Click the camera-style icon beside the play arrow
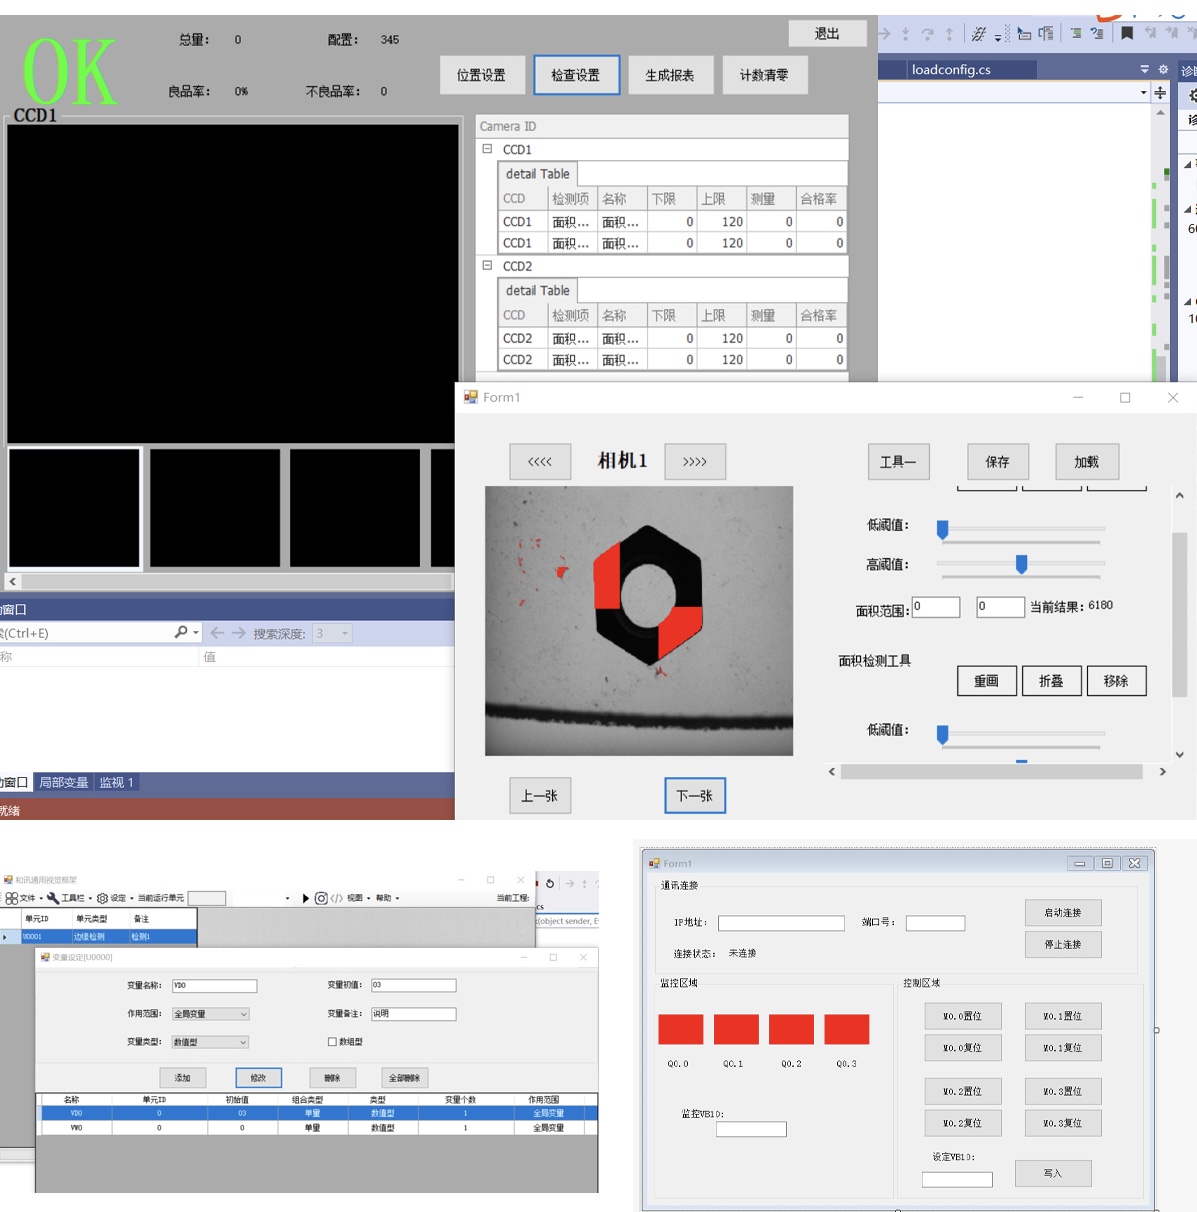The image size is (1197, 1212). pos(321,898)
